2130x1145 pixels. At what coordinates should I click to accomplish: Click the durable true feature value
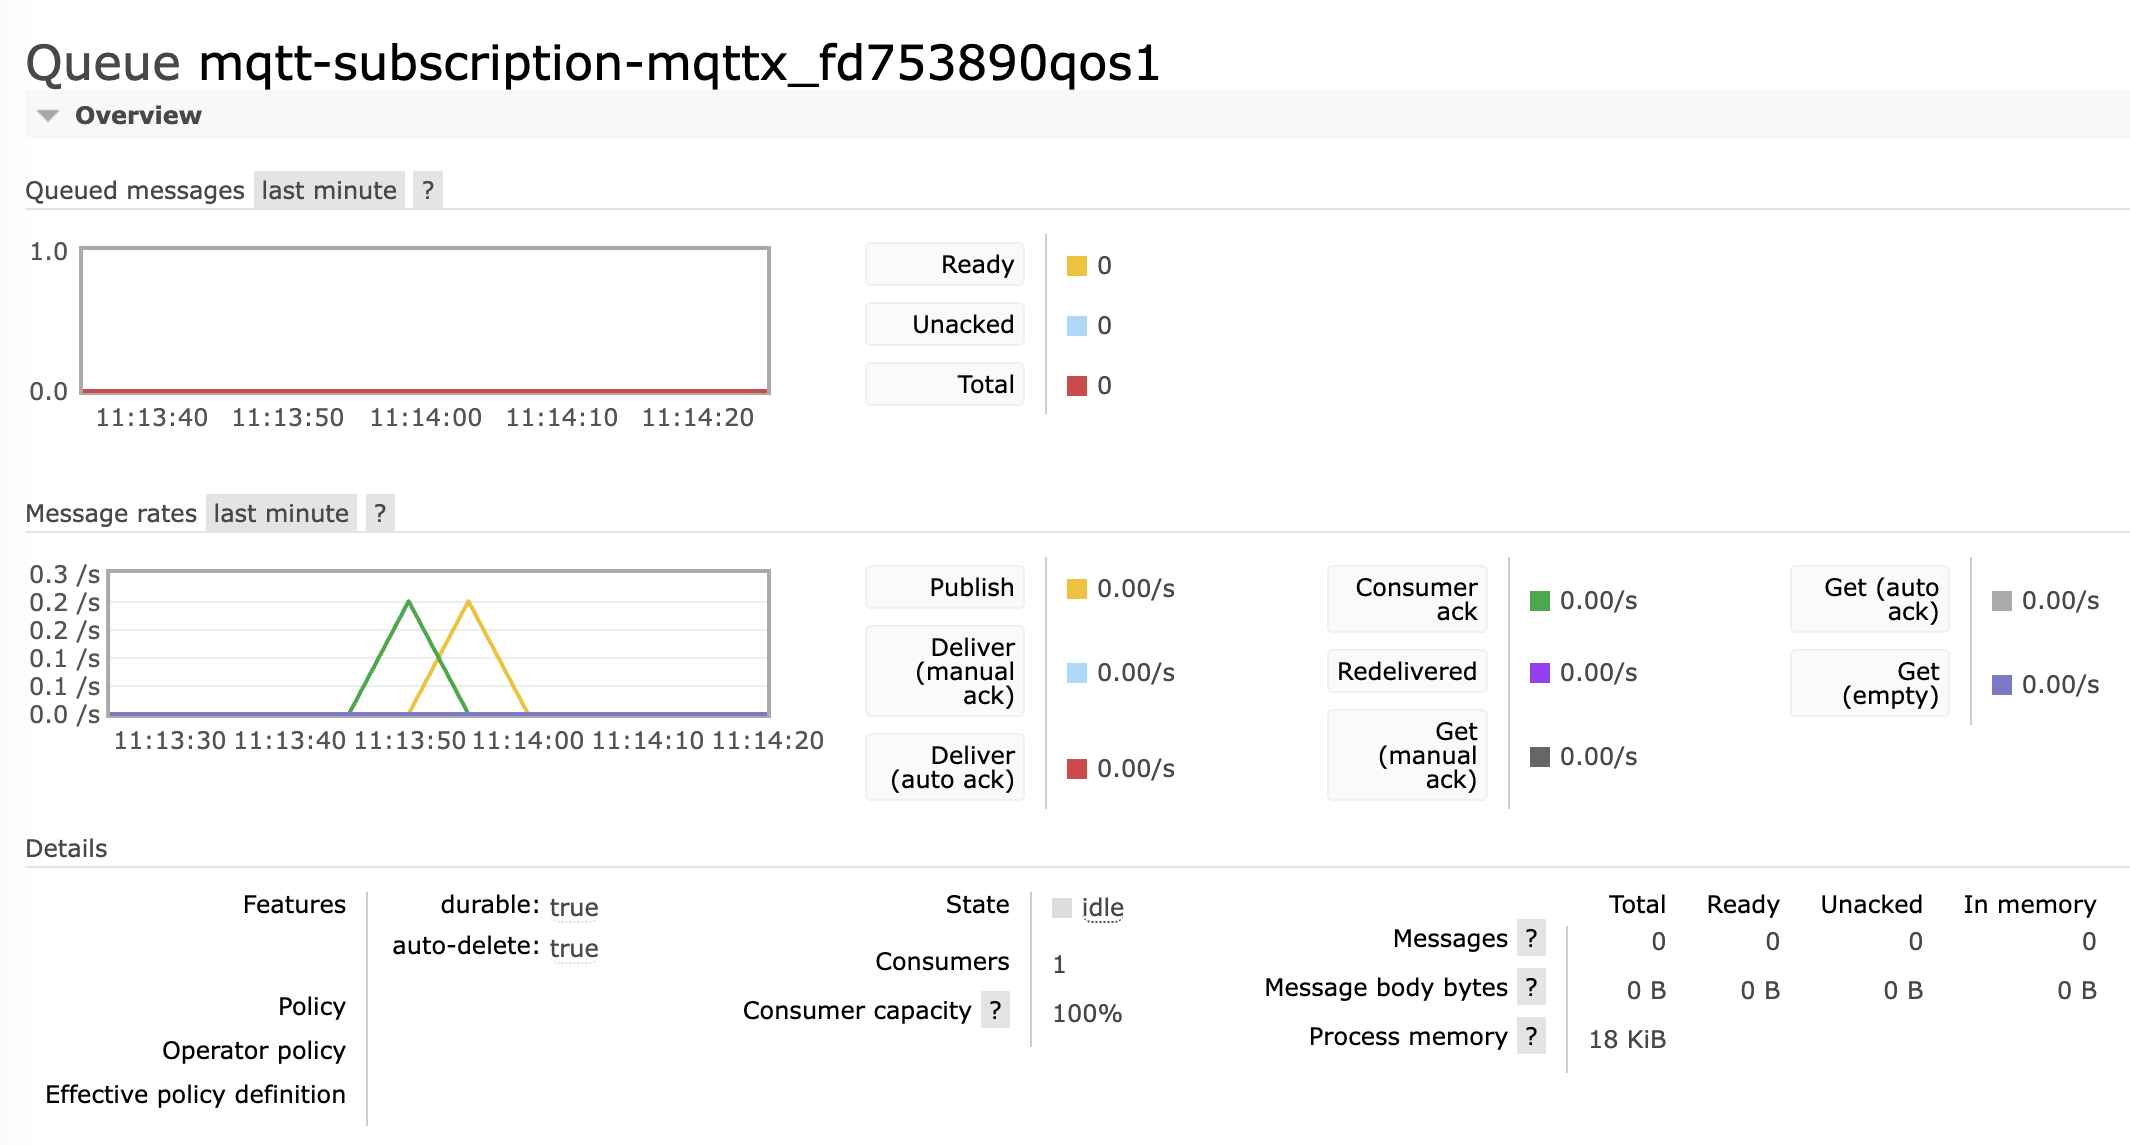click(573, 907)
